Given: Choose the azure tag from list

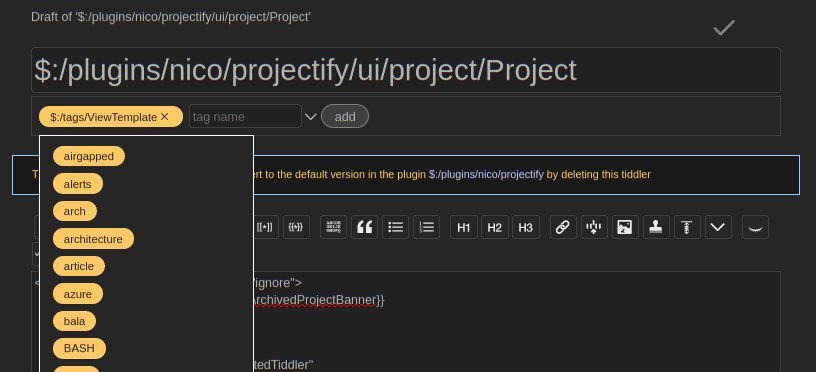Looking at the screenshot, I should coord(78,294).
